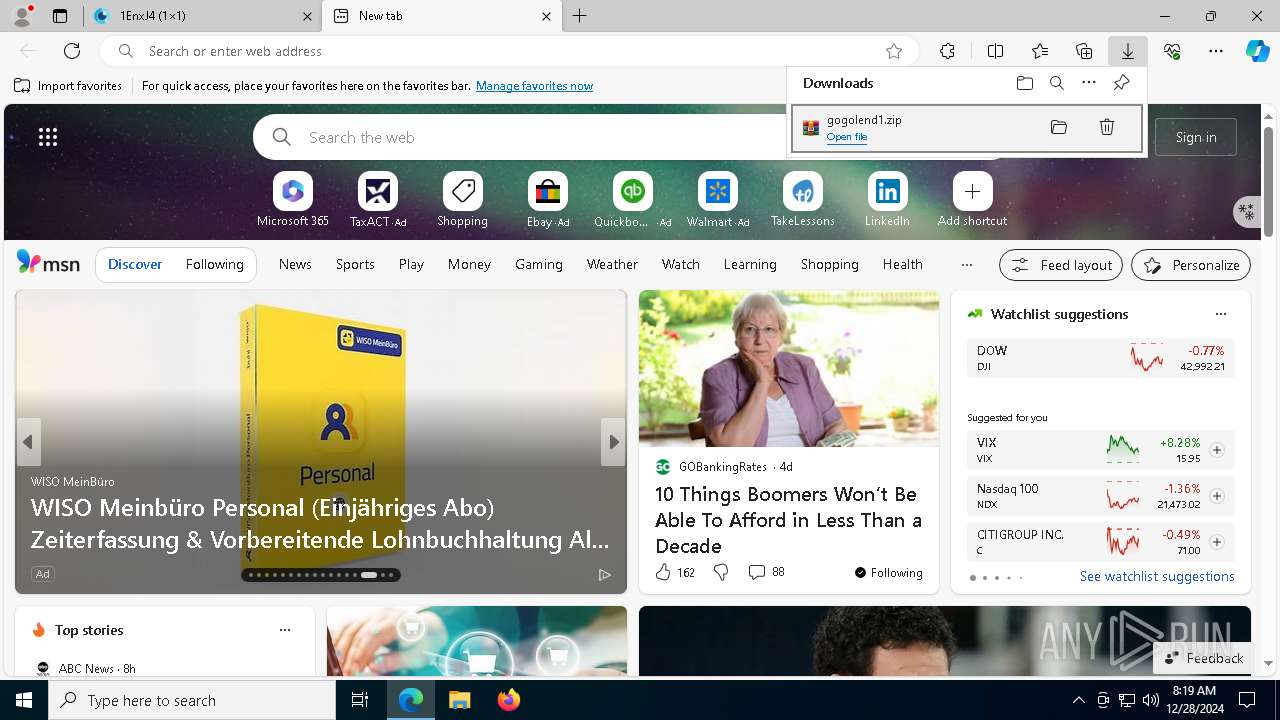Open the Weather category

tap(612, 265)
